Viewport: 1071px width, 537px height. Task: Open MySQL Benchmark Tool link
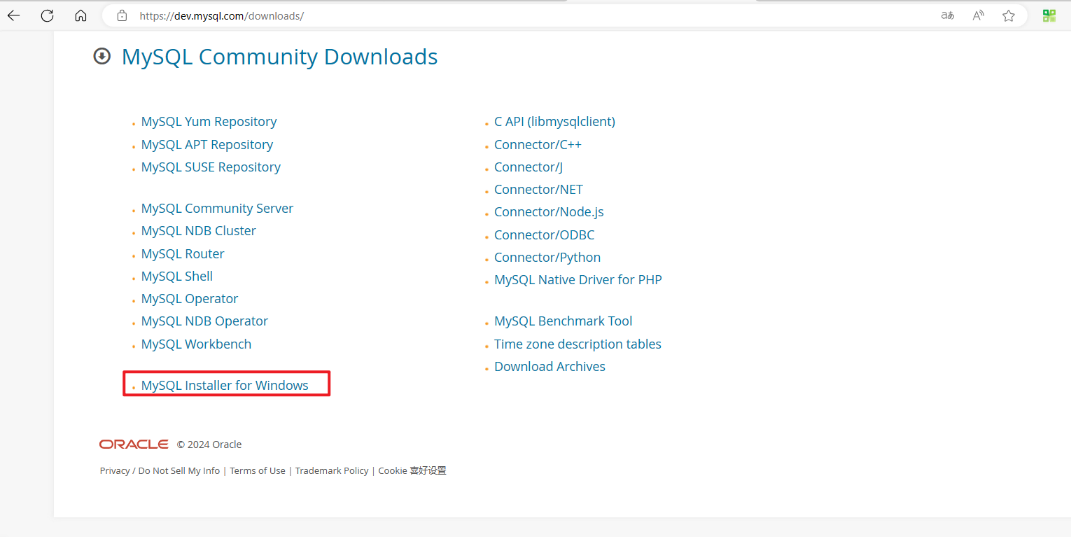tap(564, 321)
